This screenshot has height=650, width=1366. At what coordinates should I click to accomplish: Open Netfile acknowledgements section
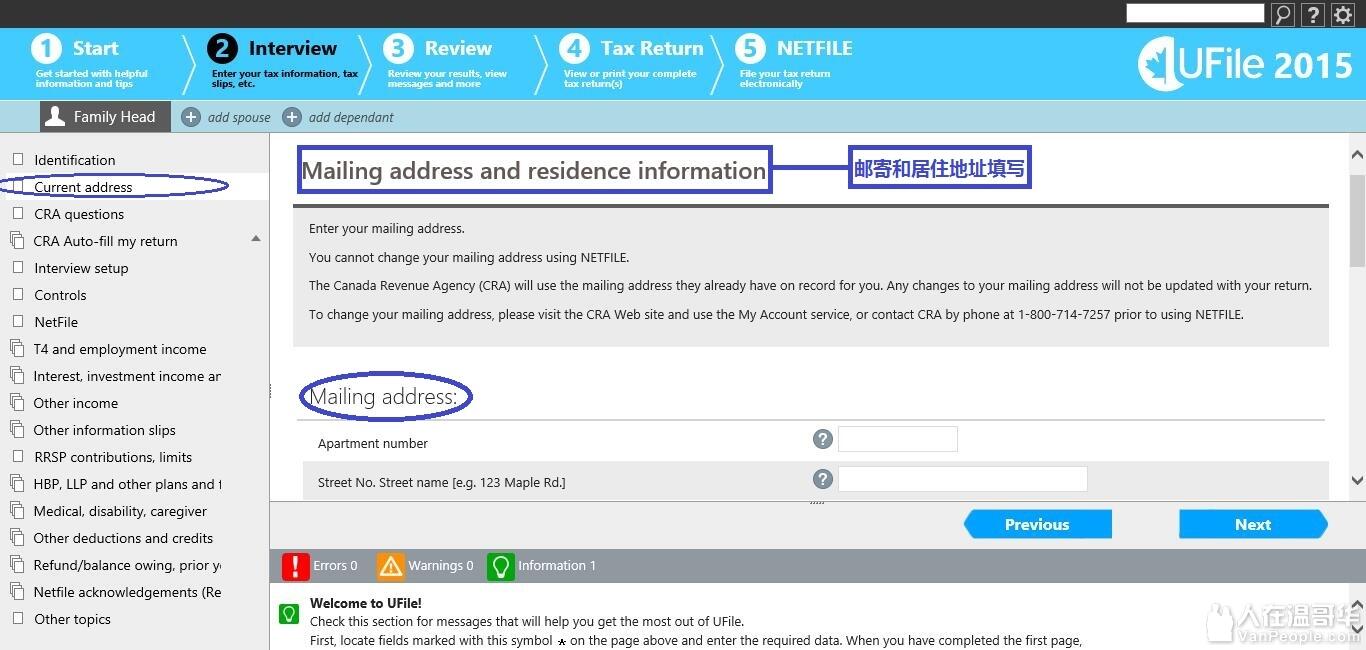(x=127, y=592)
